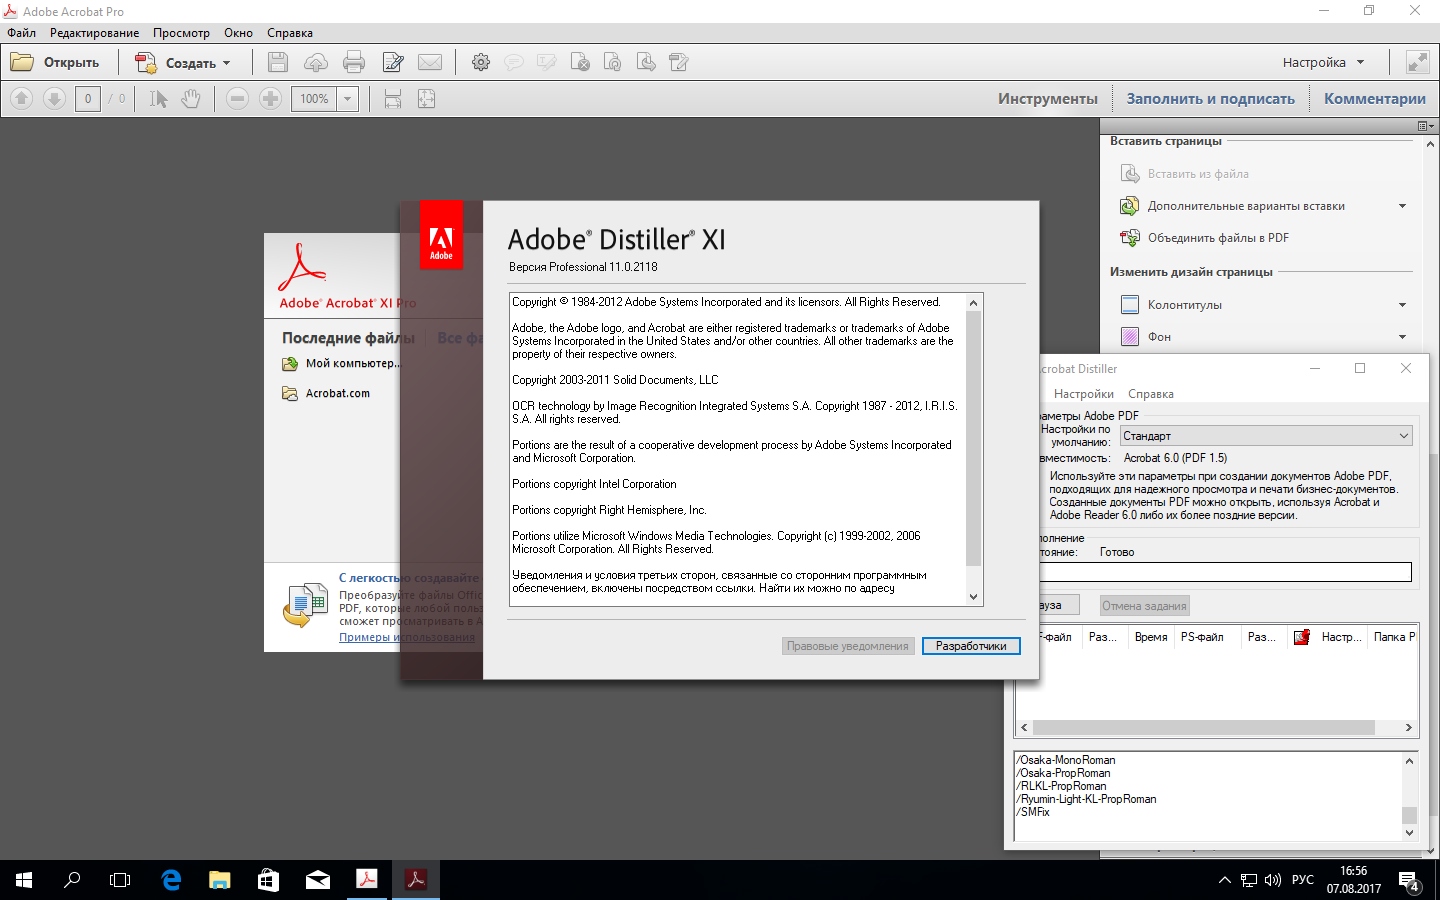1440x900 pixels.
Task: Open the tools panel options menu icon
Action: 1426,126
